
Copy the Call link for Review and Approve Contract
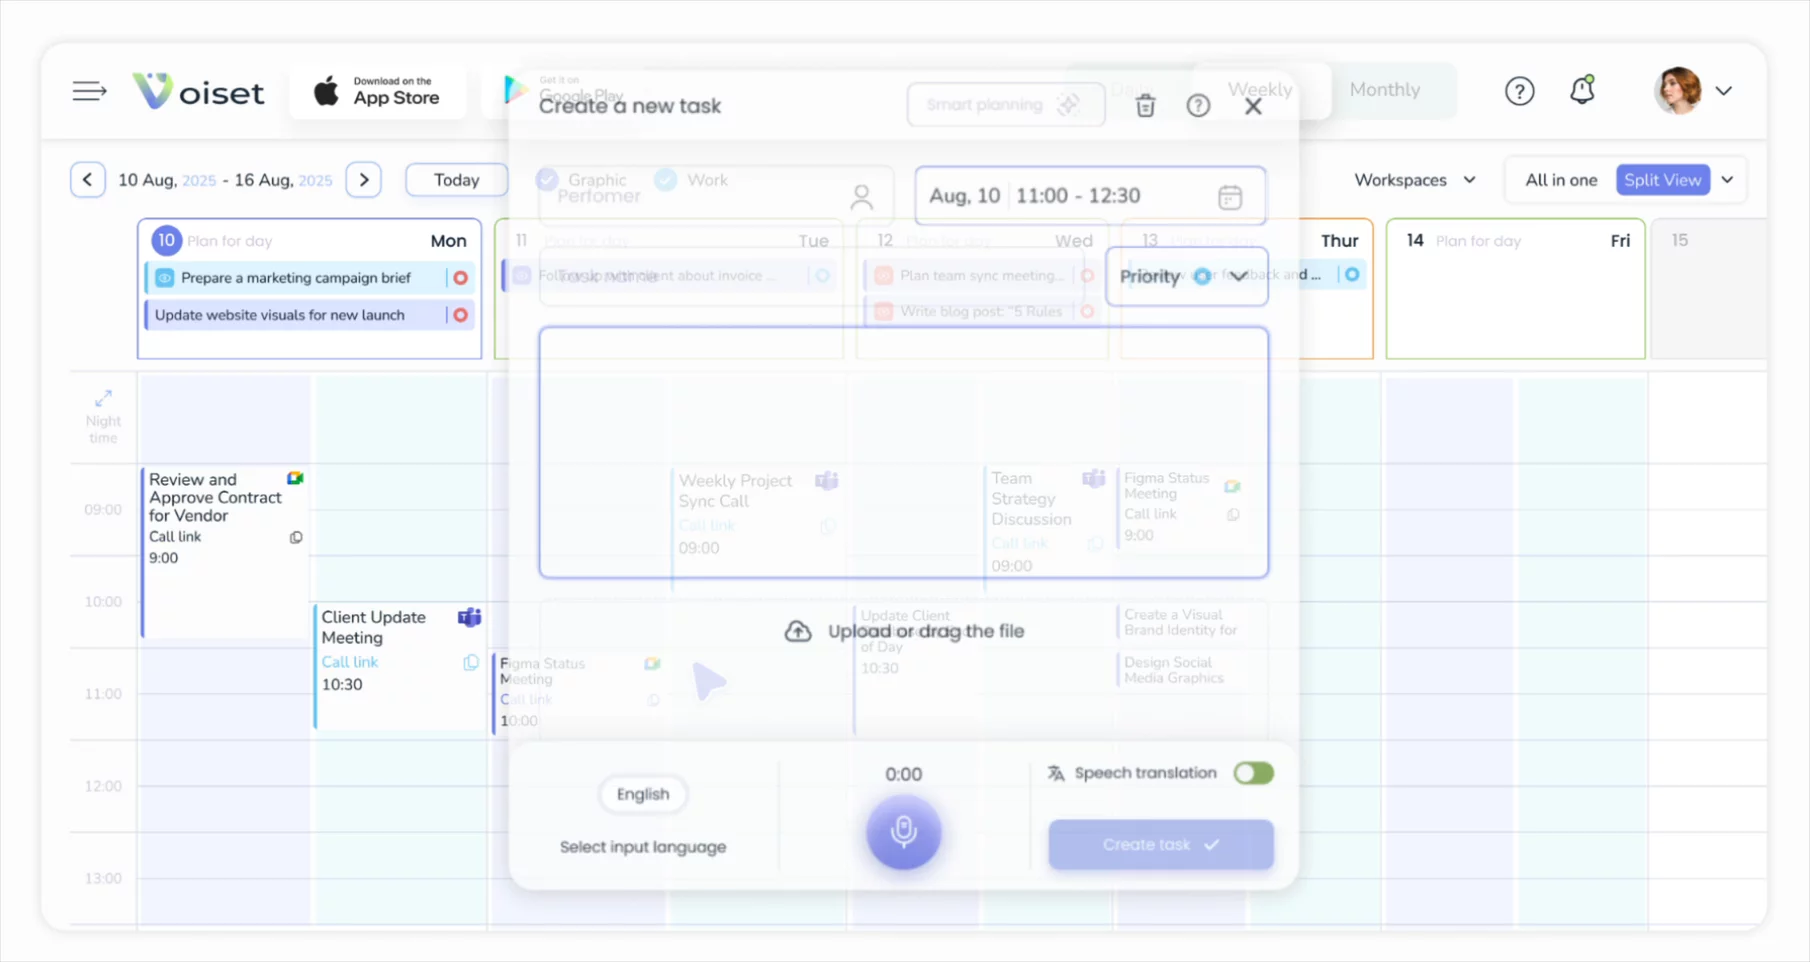coord(295,537)
